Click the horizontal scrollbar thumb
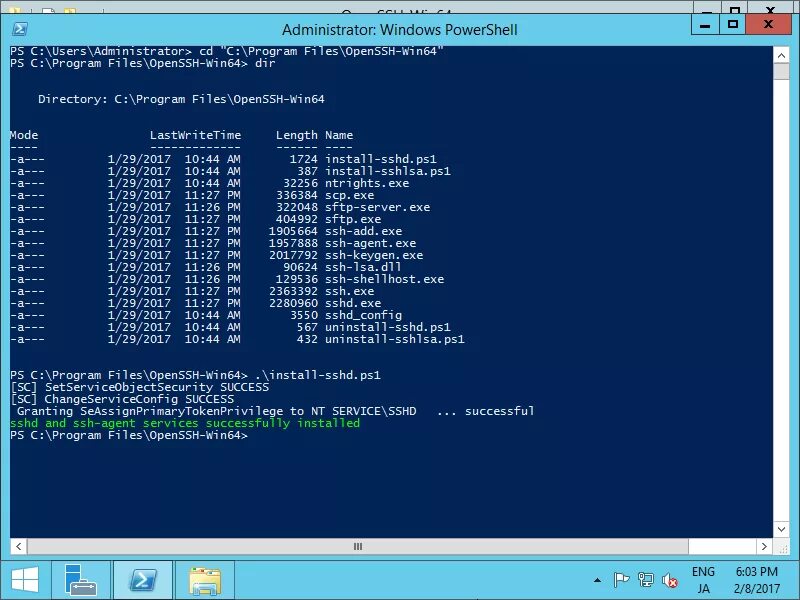 tap(358, 546)
